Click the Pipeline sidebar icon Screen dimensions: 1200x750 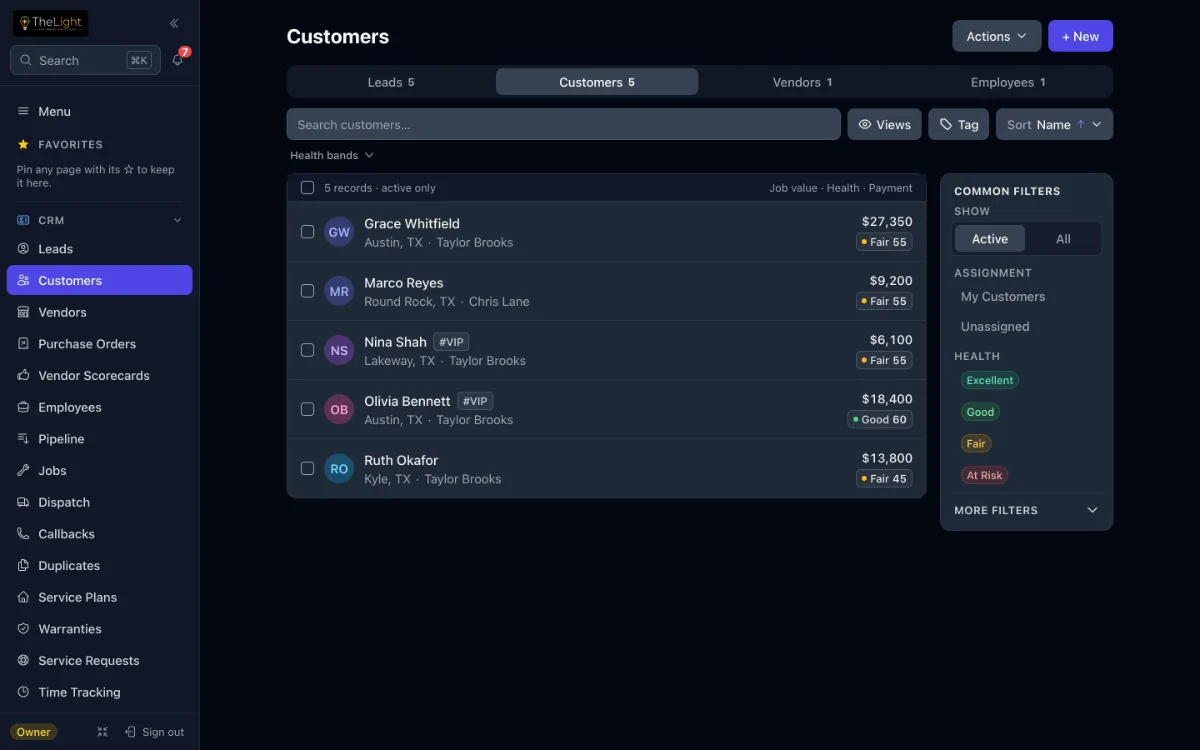click(23, 439)
